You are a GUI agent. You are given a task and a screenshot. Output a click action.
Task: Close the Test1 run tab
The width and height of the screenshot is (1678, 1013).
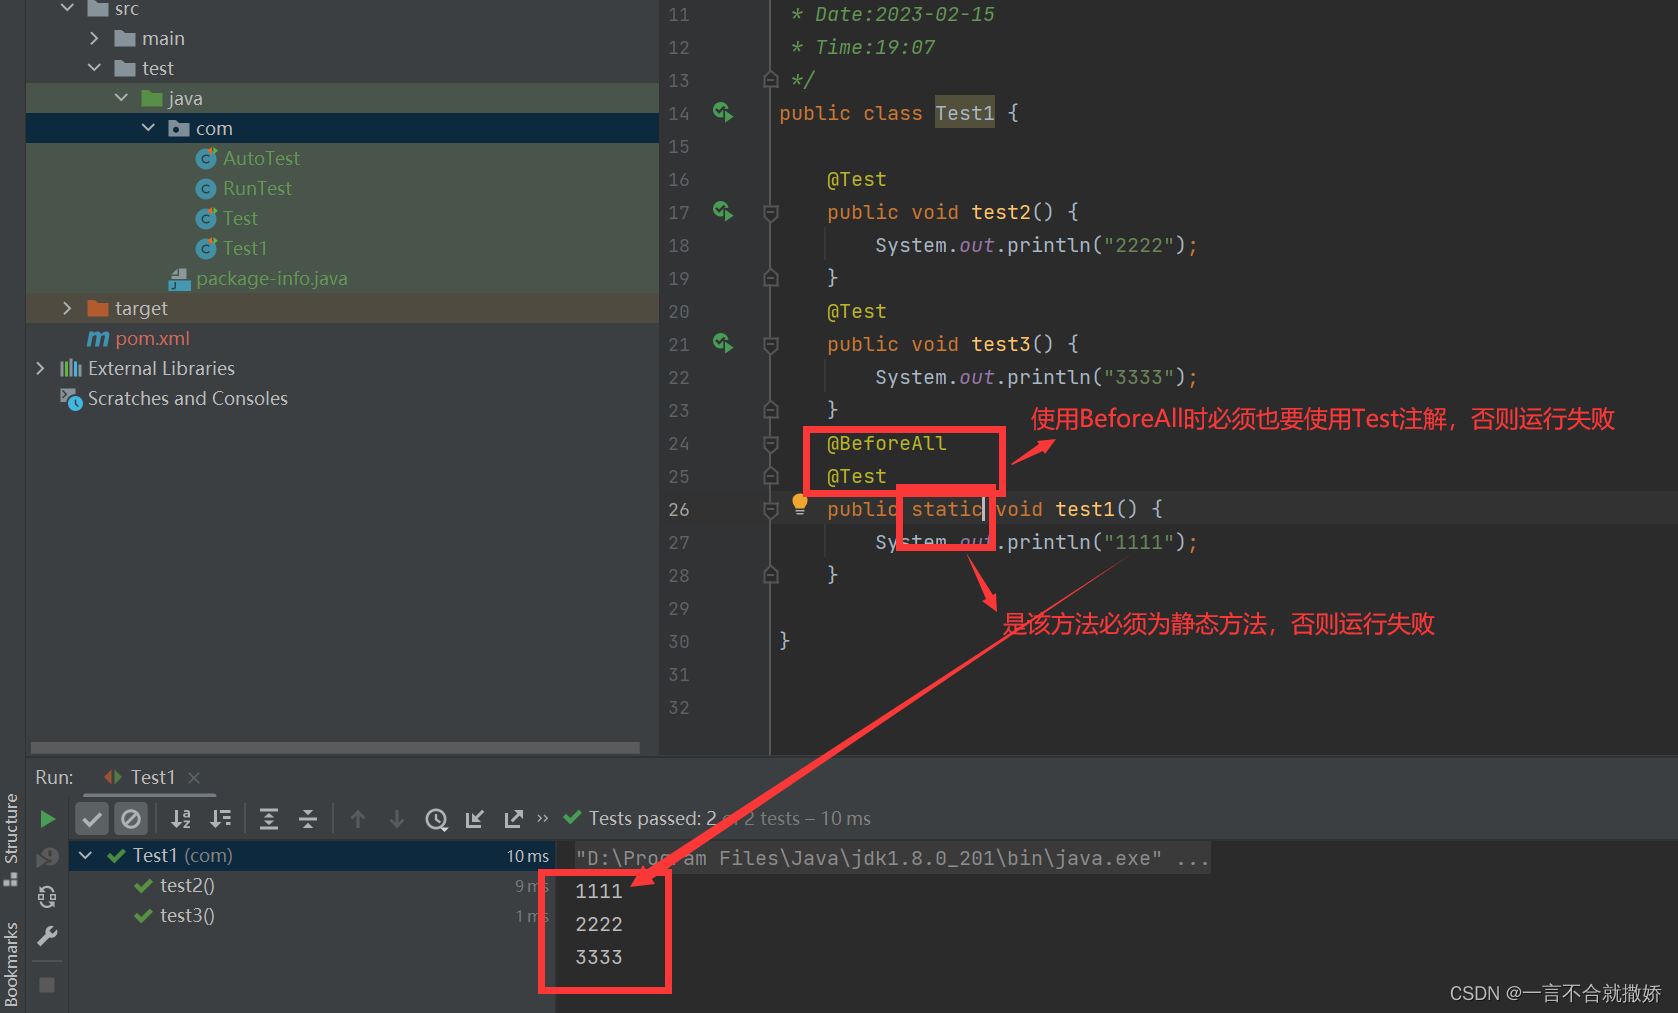click(194, 777)
